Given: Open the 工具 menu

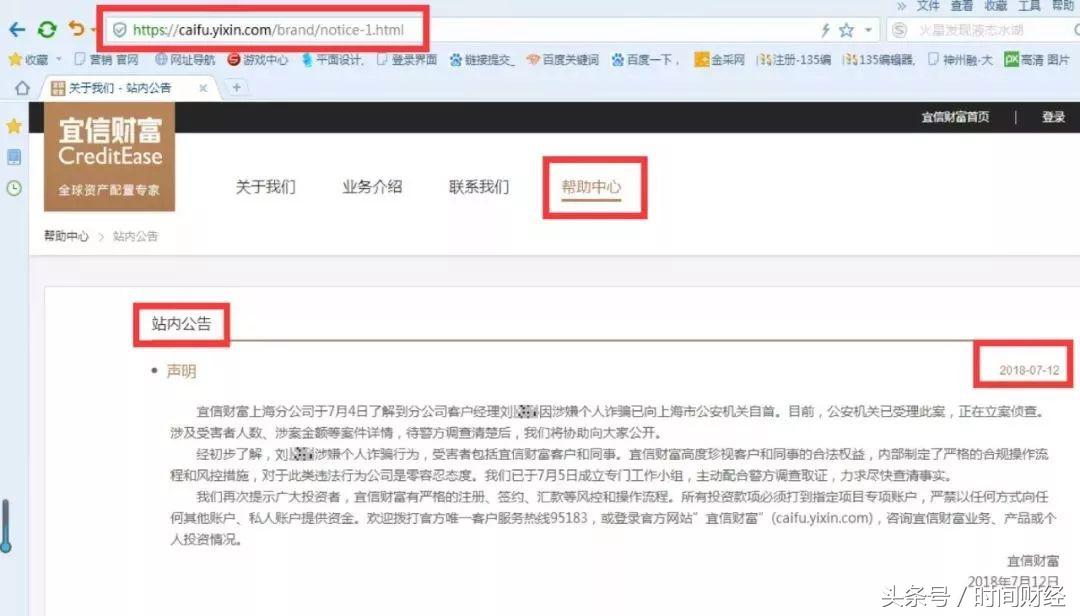Looking at the screenshot, I should 1028,6.
